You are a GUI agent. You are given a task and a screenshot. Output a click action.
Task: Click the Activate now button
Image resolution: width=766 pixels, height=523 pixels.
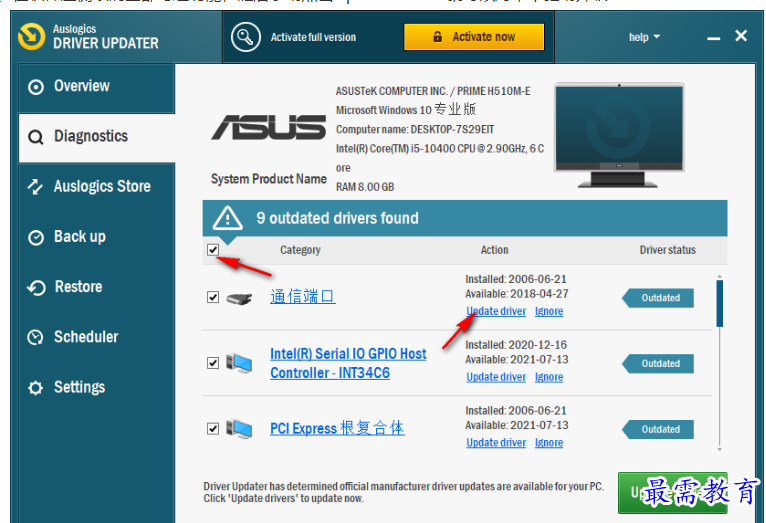point(473,37)
